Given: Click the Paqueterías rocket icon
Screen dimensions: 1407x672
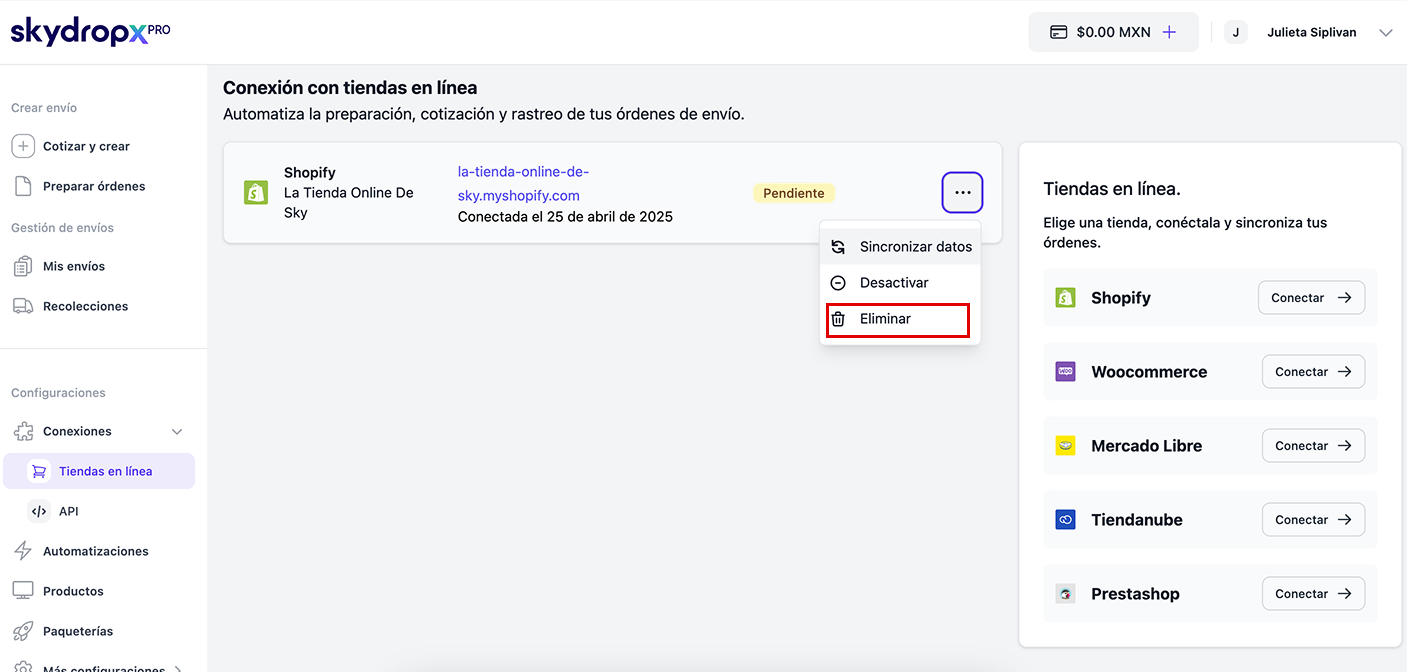Looking at the screenshot, I should pyautogui.click(x=23, y=631).
